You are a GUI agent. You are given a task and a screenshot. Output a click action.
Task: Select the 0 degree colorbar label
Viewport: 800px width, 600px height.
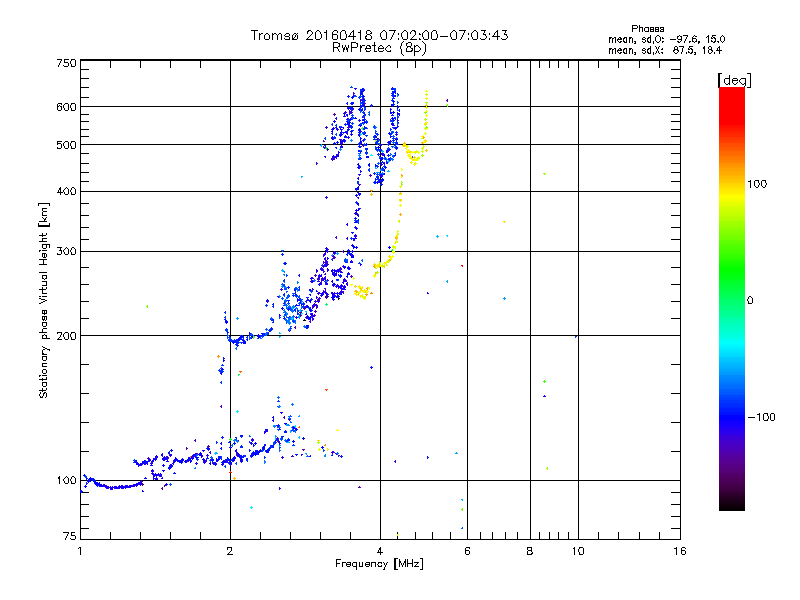[750, 301]
